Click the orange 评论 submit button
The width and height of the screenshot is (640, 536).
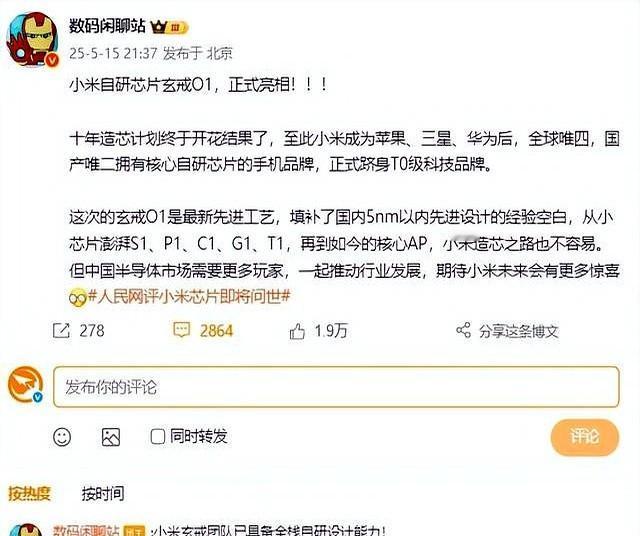pyautogui.click(x=584, y=437)
